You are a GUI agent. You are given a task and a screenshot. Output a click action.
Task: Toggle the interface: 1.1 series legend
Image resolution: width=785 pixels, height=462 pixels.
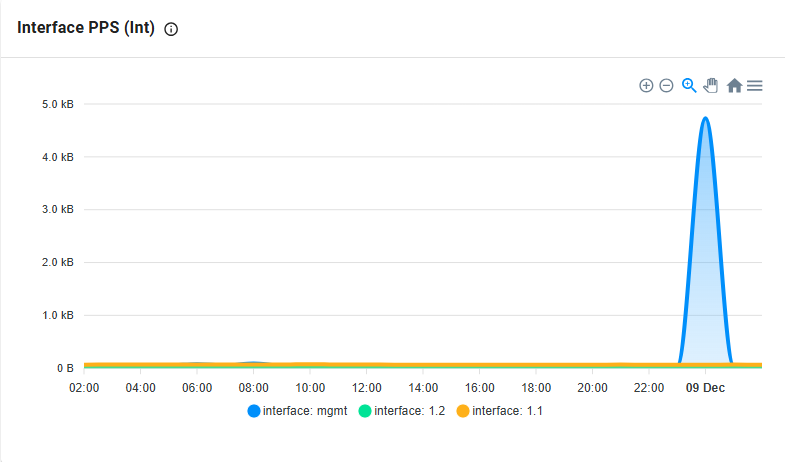click(500, 411)
